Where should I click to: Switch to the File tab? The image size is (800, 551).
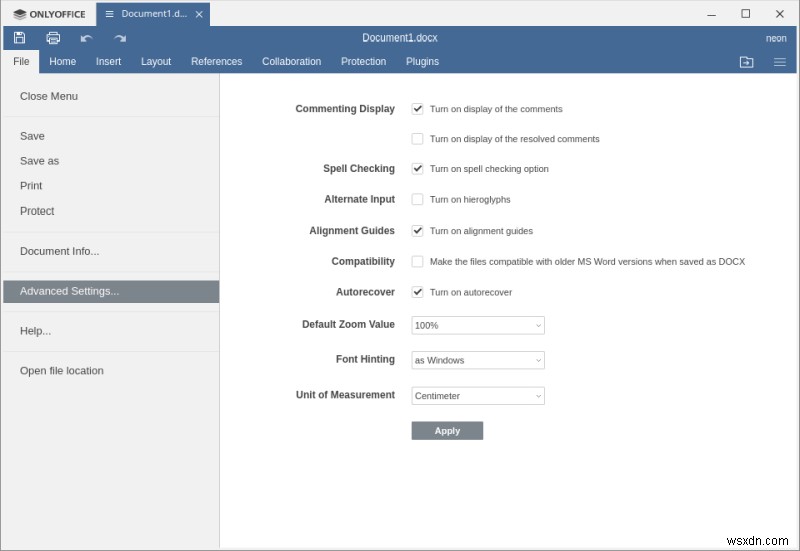point(21,62)
